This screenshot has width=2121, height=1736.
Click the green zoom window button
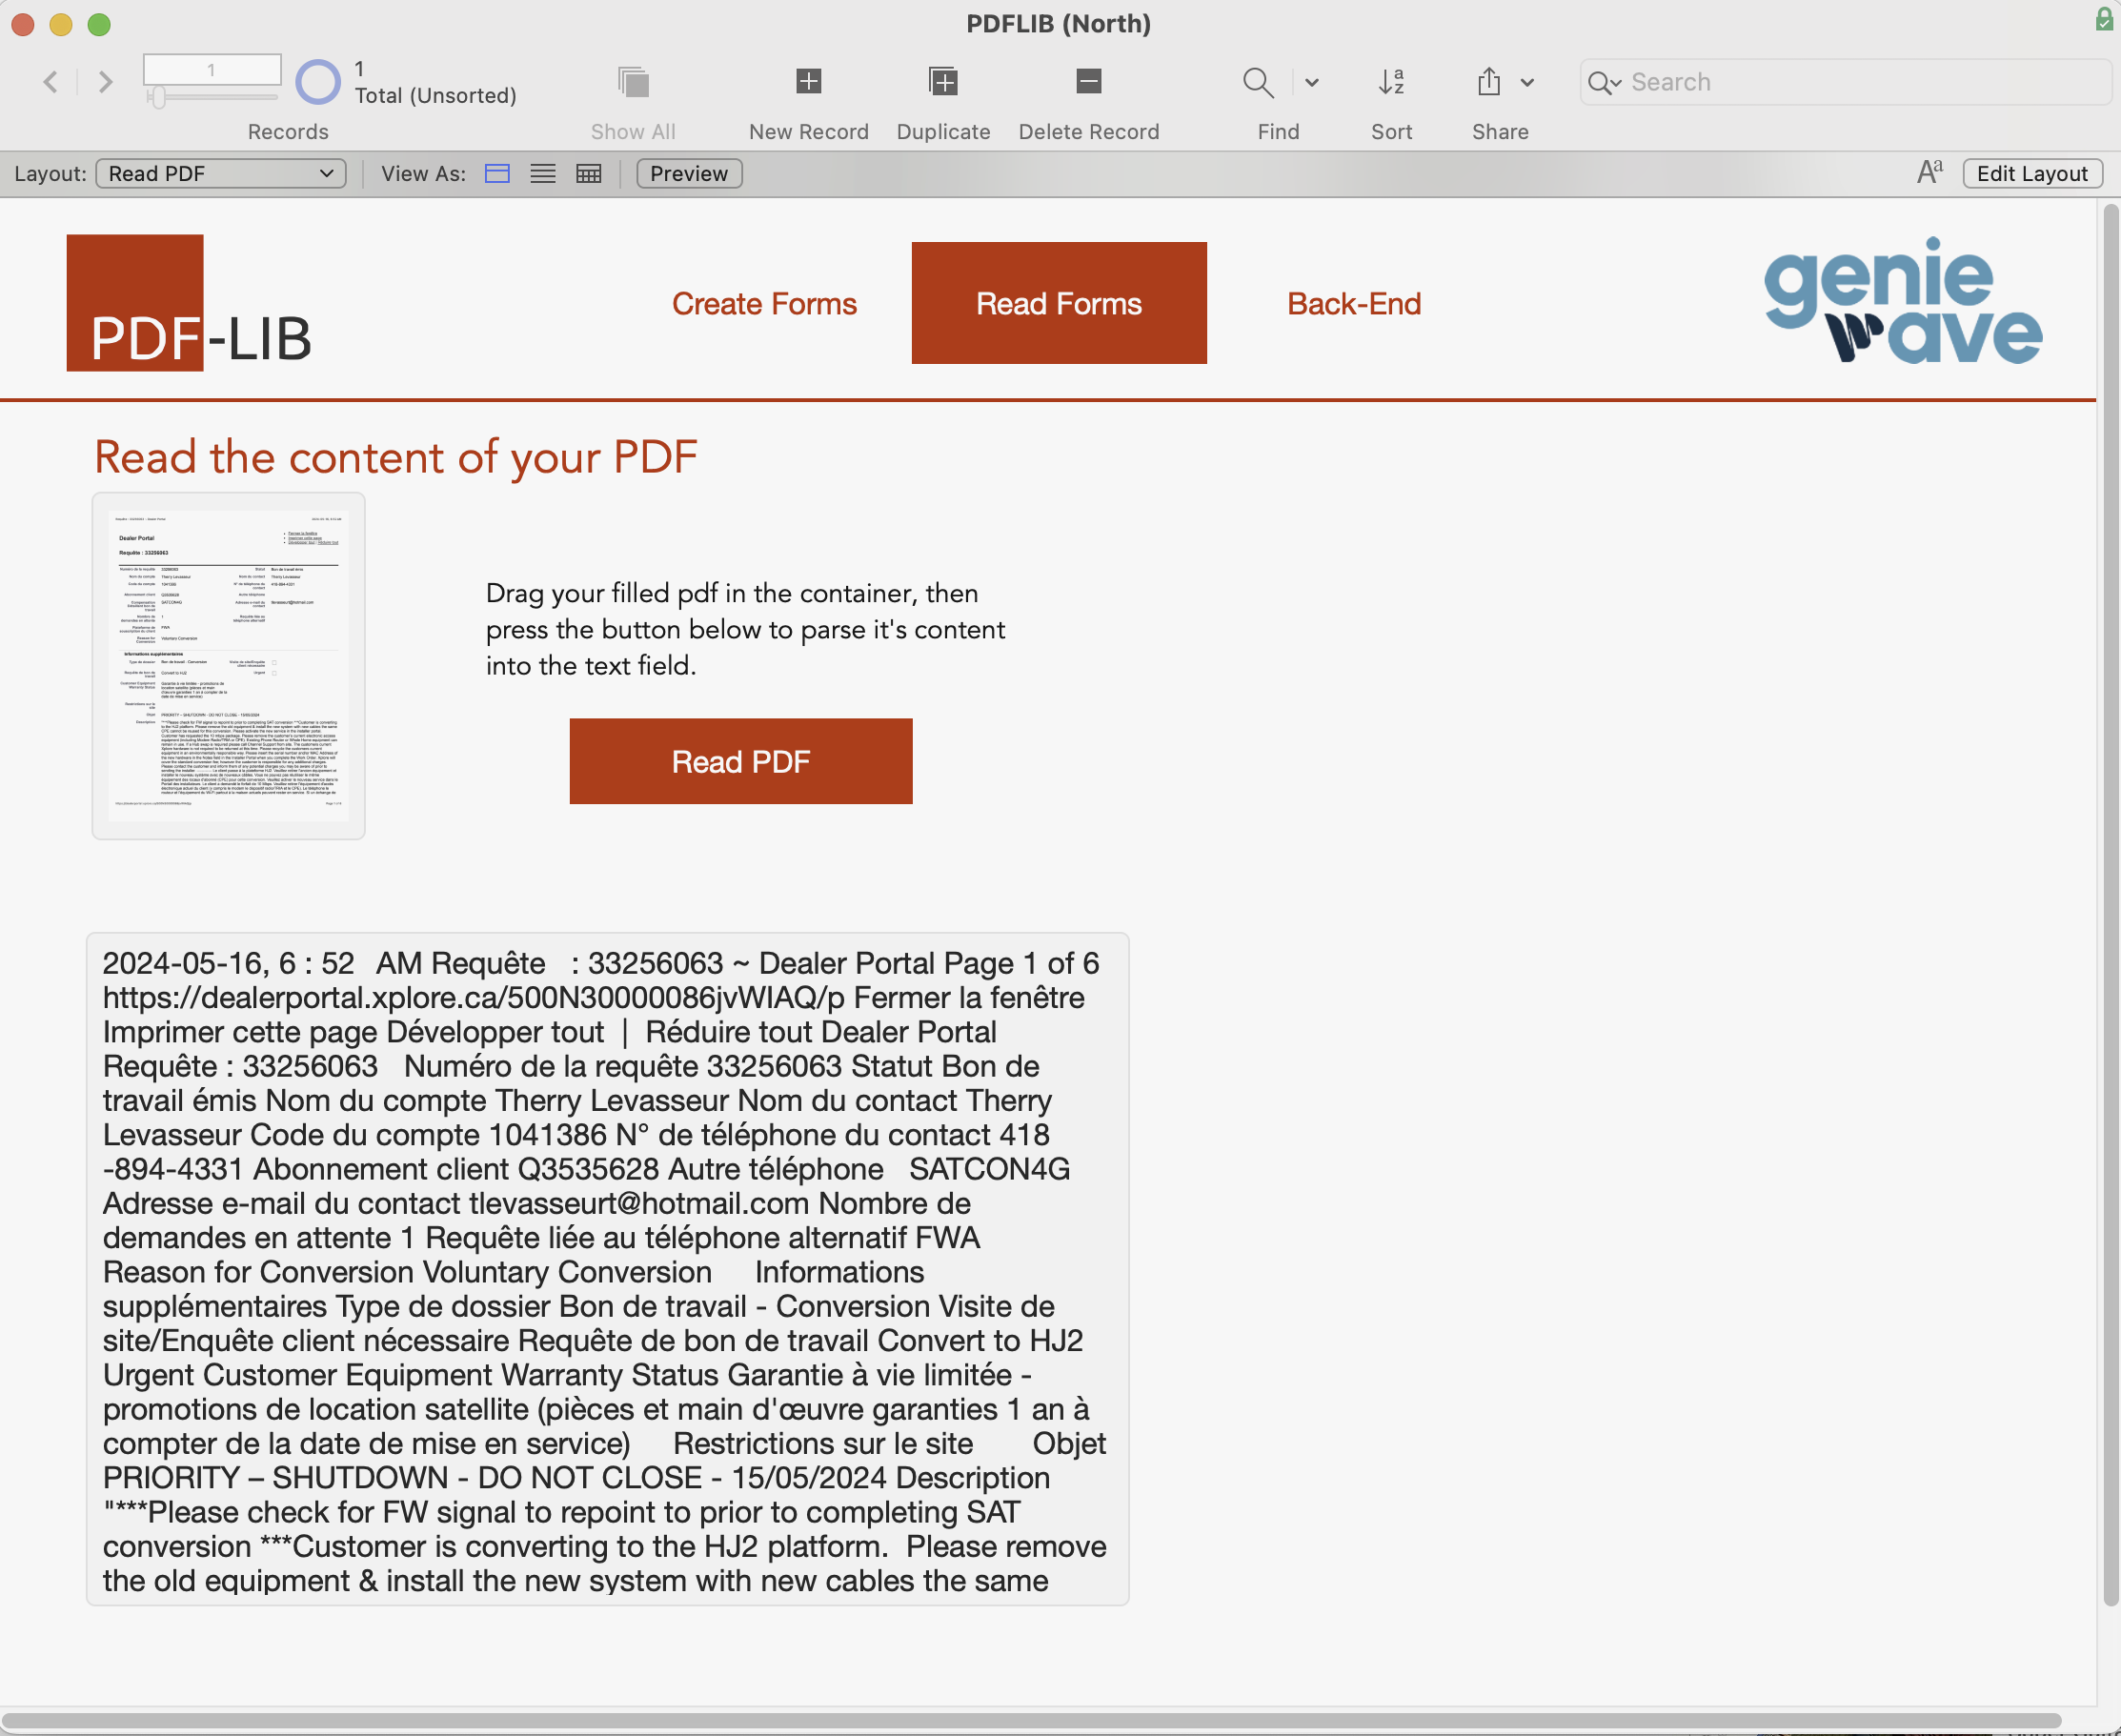point(99,24)
